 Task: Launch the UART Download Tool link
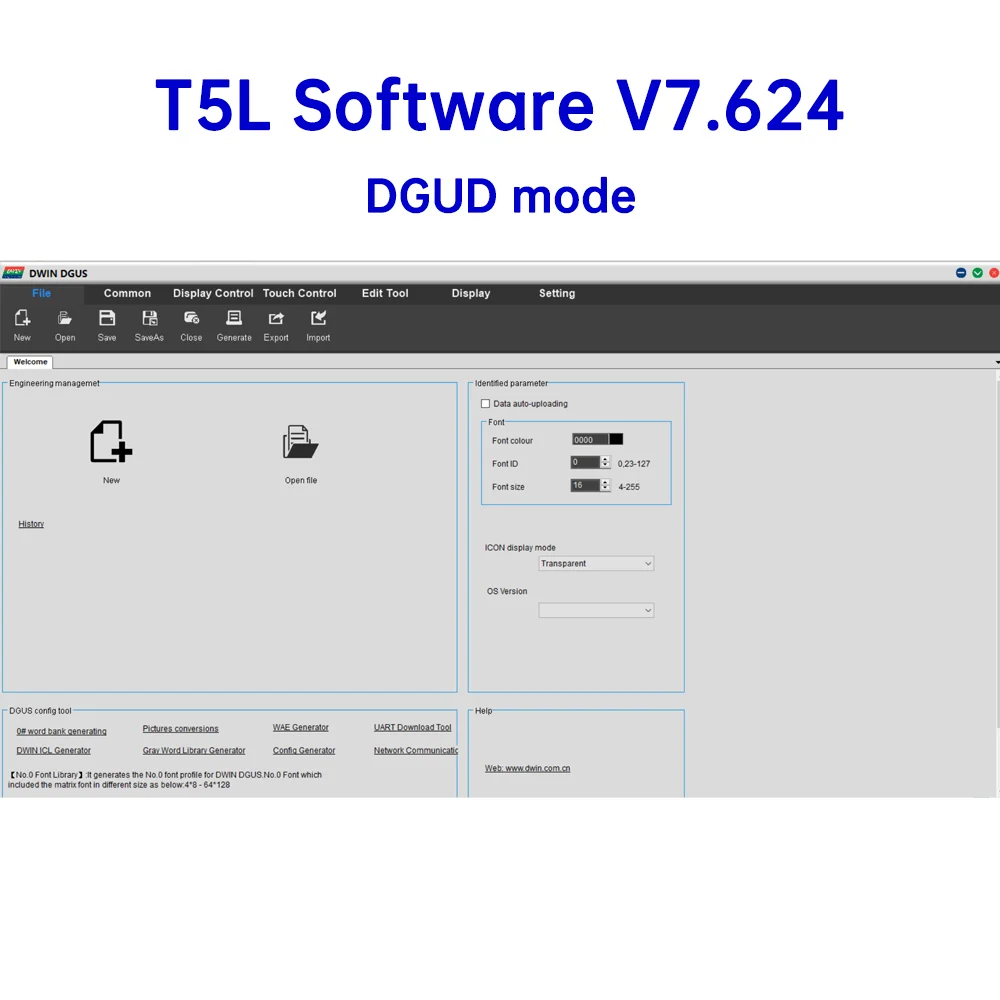(413, 728)
